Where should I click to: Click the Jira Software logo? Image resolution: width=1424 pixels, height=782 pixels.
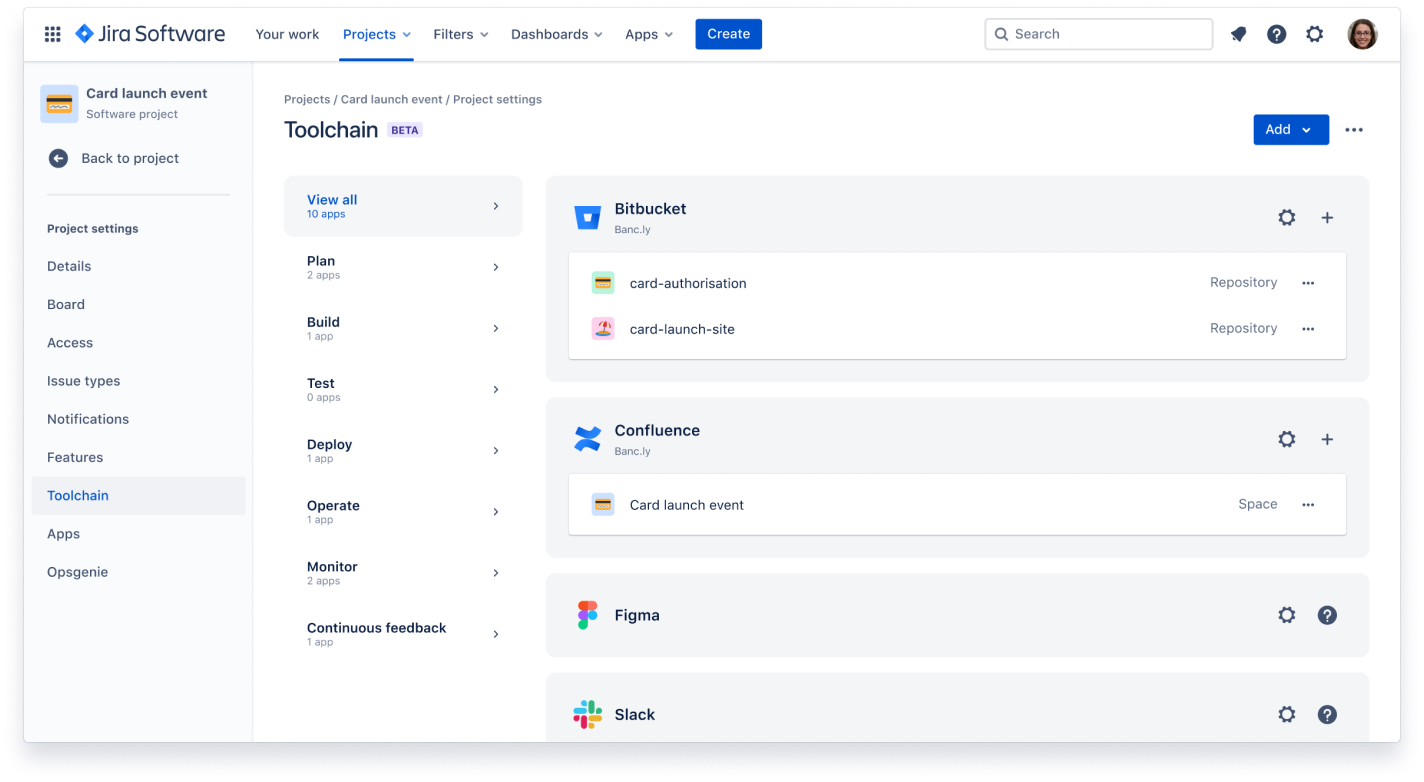(x=149, y=33)
